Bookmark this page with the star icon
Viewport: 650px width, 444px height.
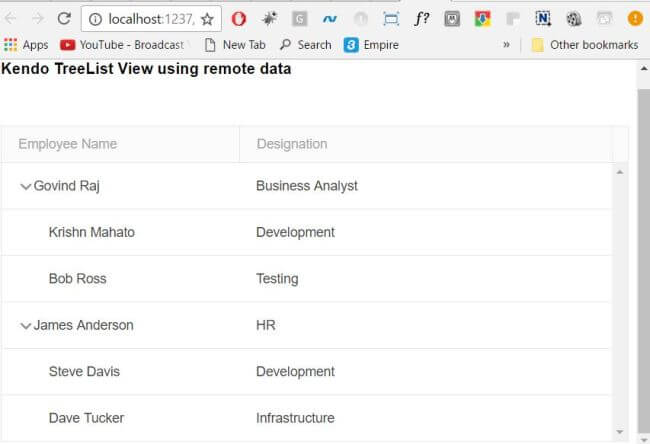207,18
